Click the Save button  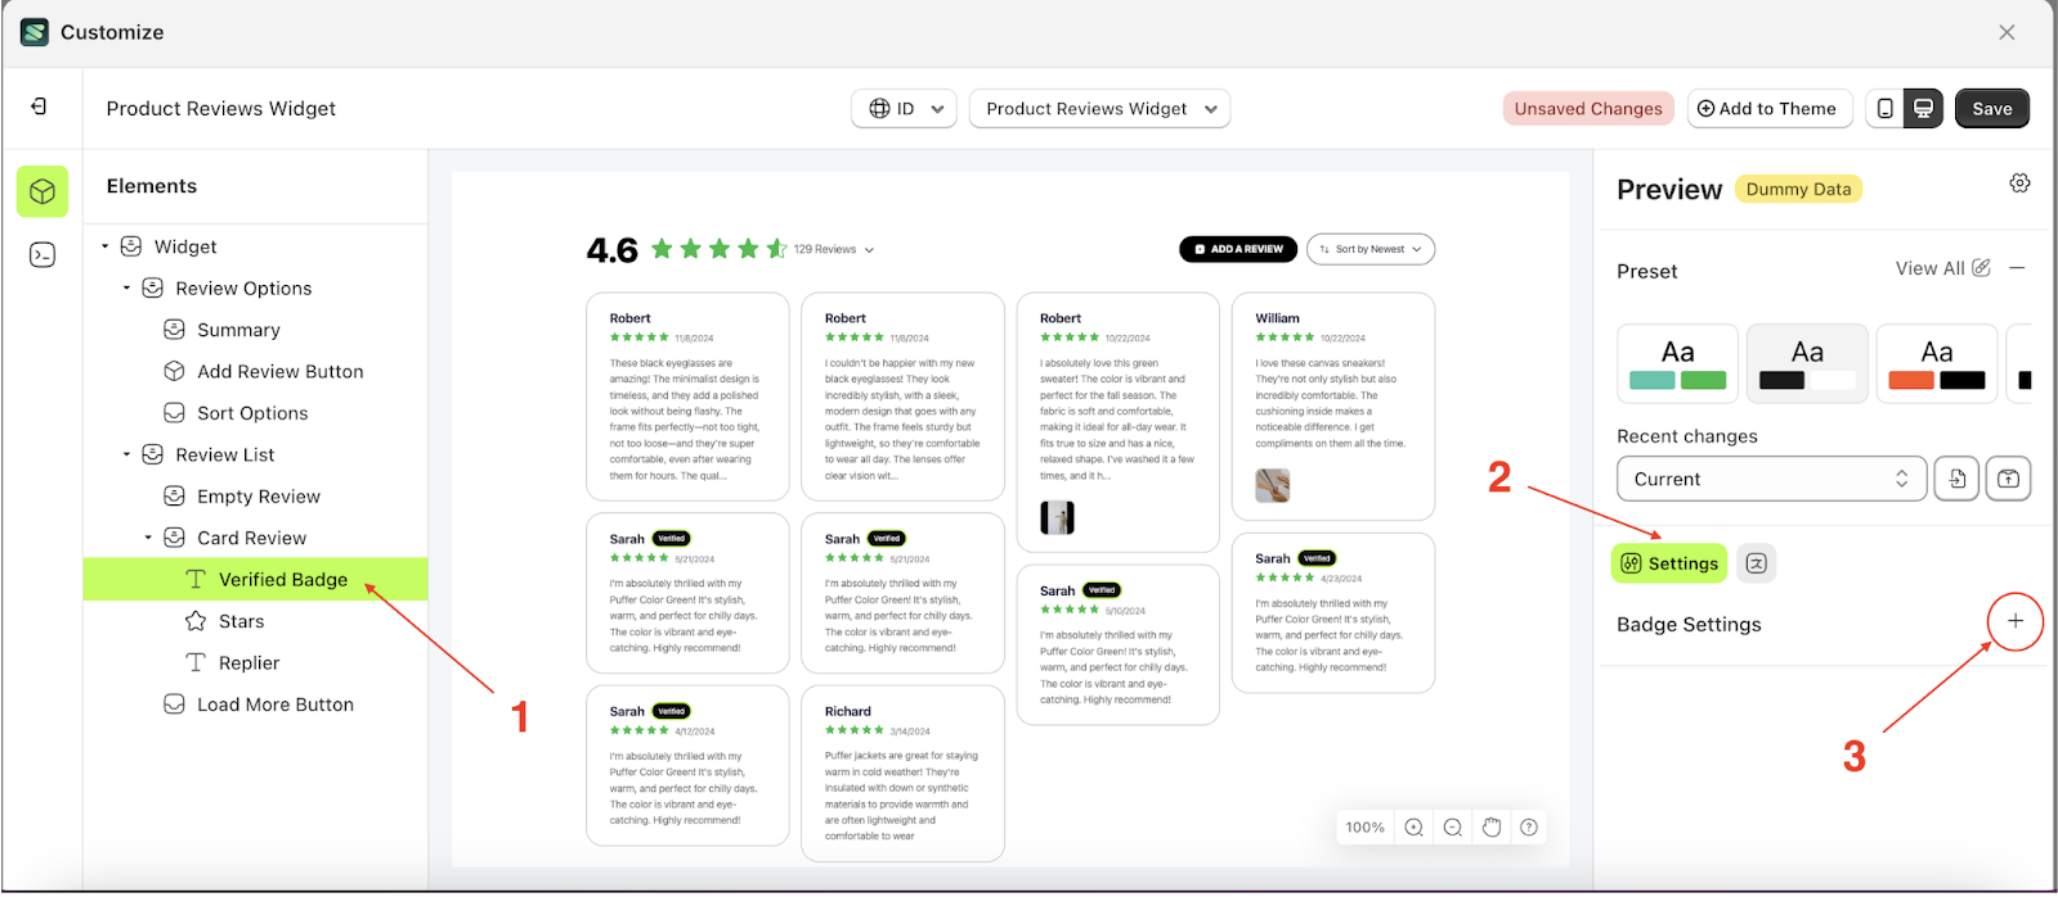coord(1991,108)
